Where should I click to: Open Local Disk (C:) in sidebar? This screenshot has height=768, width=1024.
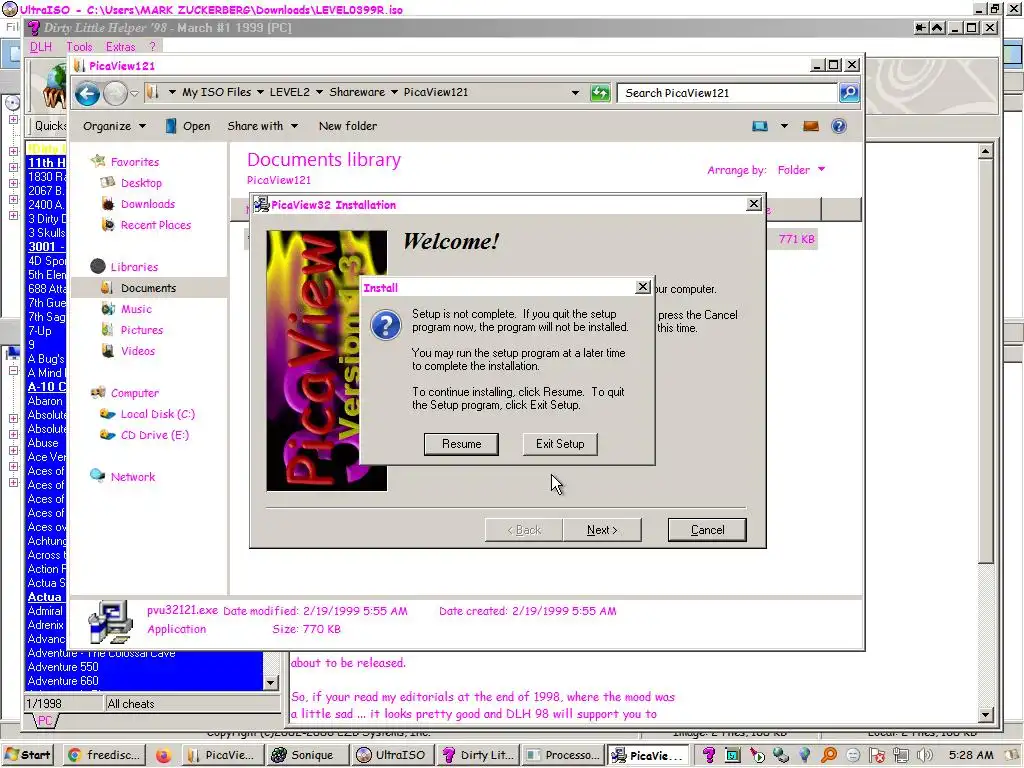(x=157, y=414)
